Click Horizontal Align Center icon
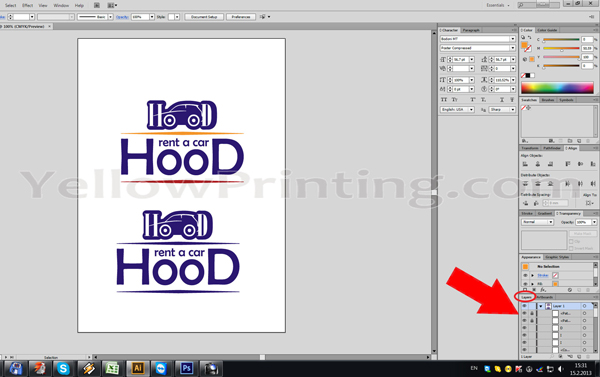Viewport: 600px width, 377px height. tap(538, 164)
